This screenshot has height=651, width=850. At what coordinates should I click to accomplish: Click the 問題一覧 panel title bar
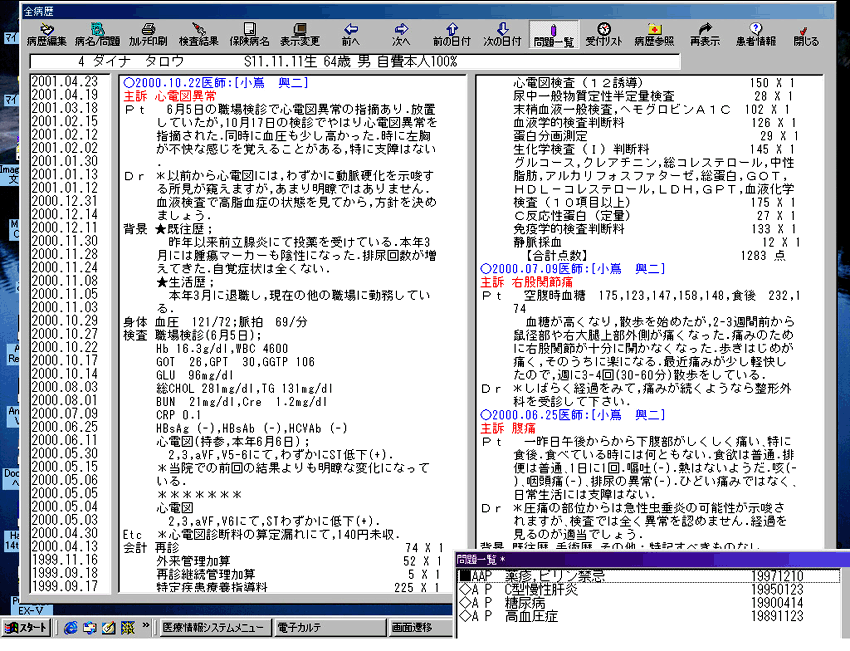(x=652, y=559)
